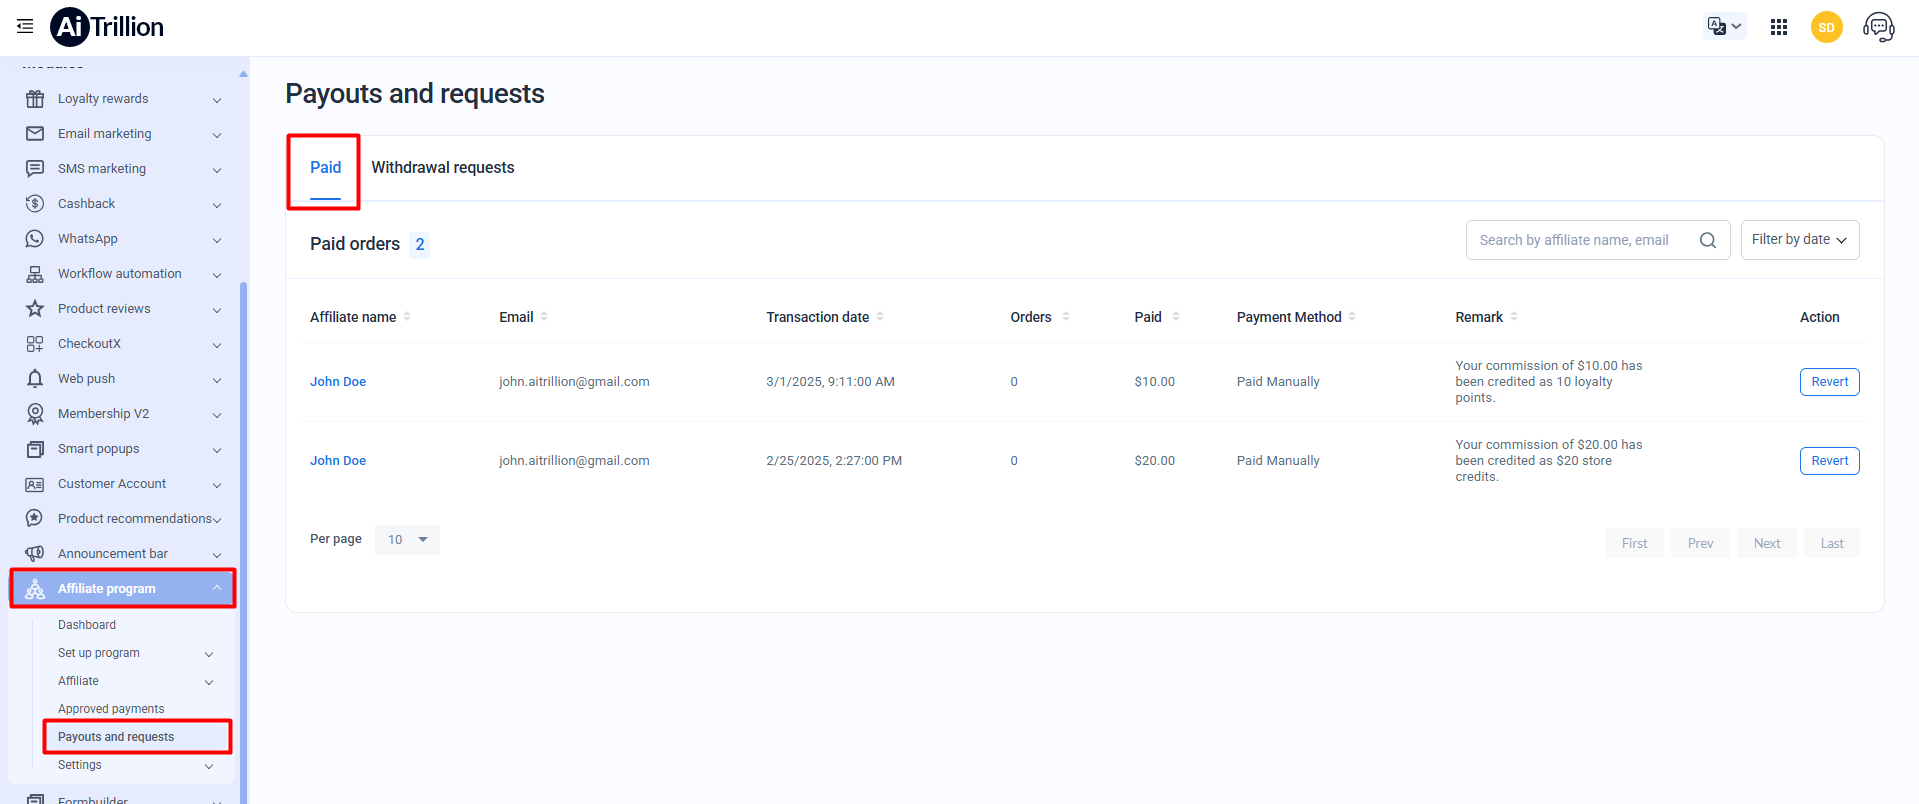Image resolution: width=1919 pixels, height=804 pixels.
Task: Click the search magnifier icon
Action: click(x=1707, y=240)
